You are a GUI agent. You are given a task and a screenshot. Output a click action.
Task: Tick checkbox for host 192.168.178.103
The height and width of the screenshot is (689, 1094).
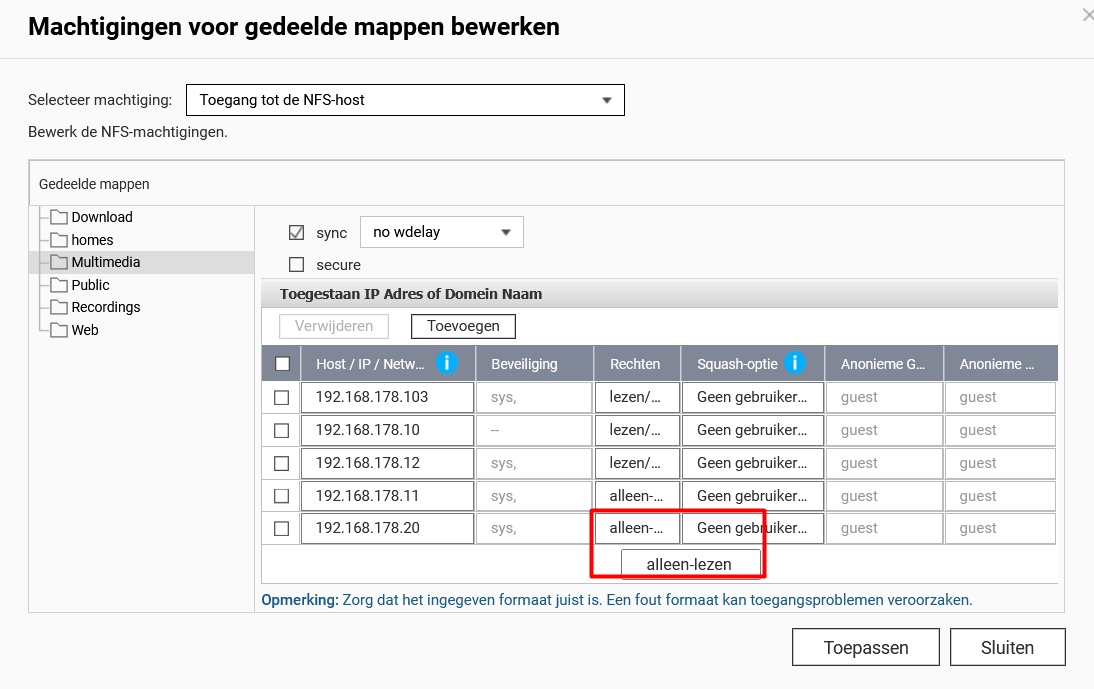point(282,397)
